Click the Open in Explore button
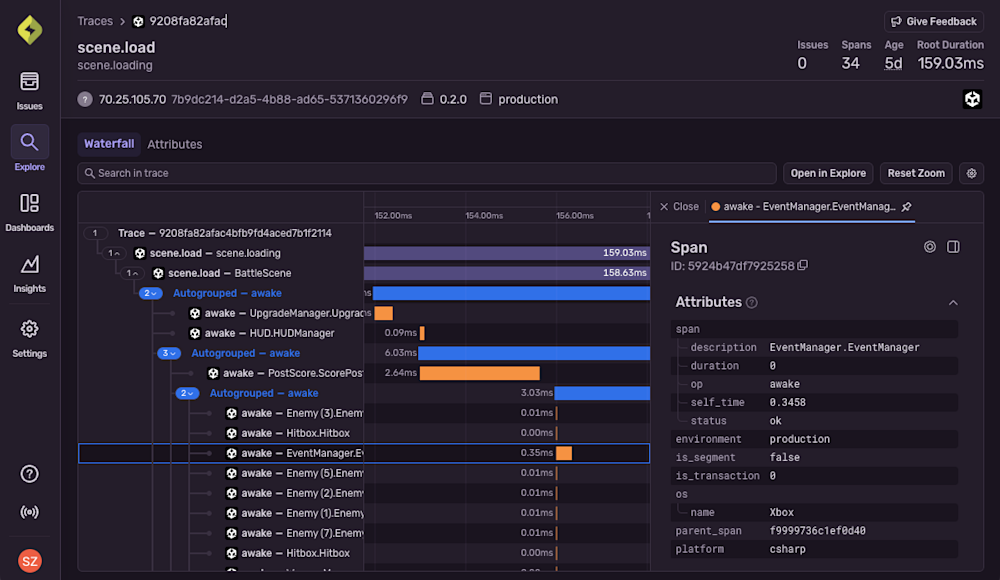The height and width of the screenshot is (580, 1000). coord(827,173)
